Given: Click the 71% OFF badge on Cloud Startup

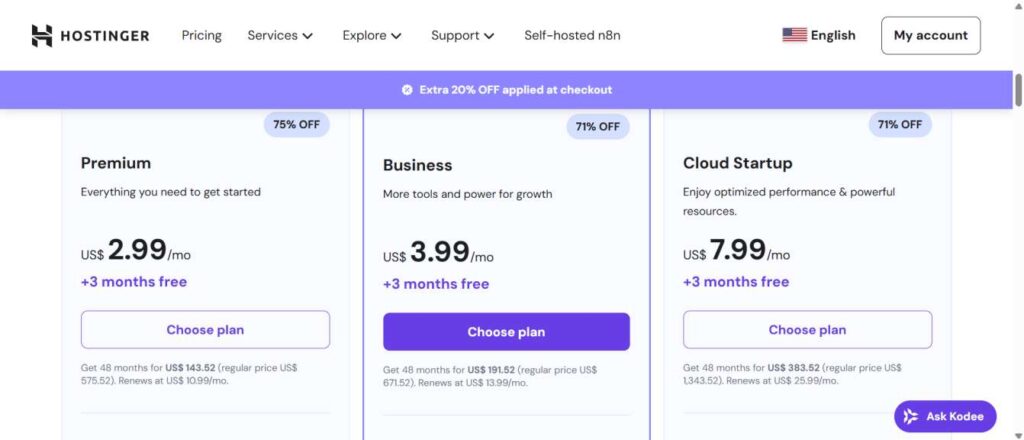Looking at the screenshot, I should coord(900,125).
